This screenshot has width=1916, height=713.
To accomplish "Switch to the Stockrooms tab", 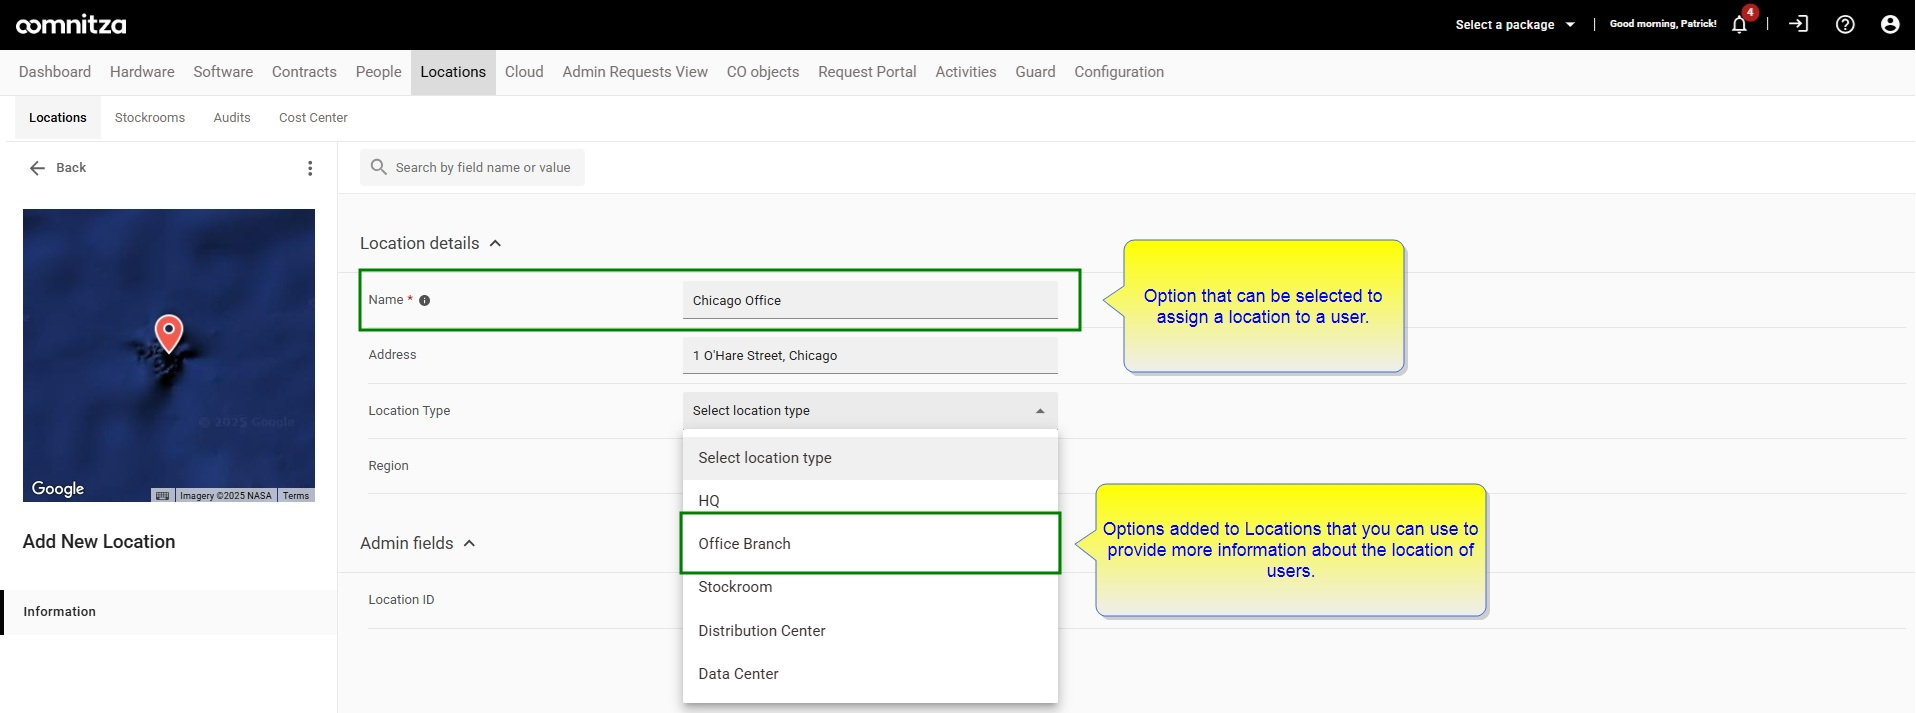I will click(150, 118).
